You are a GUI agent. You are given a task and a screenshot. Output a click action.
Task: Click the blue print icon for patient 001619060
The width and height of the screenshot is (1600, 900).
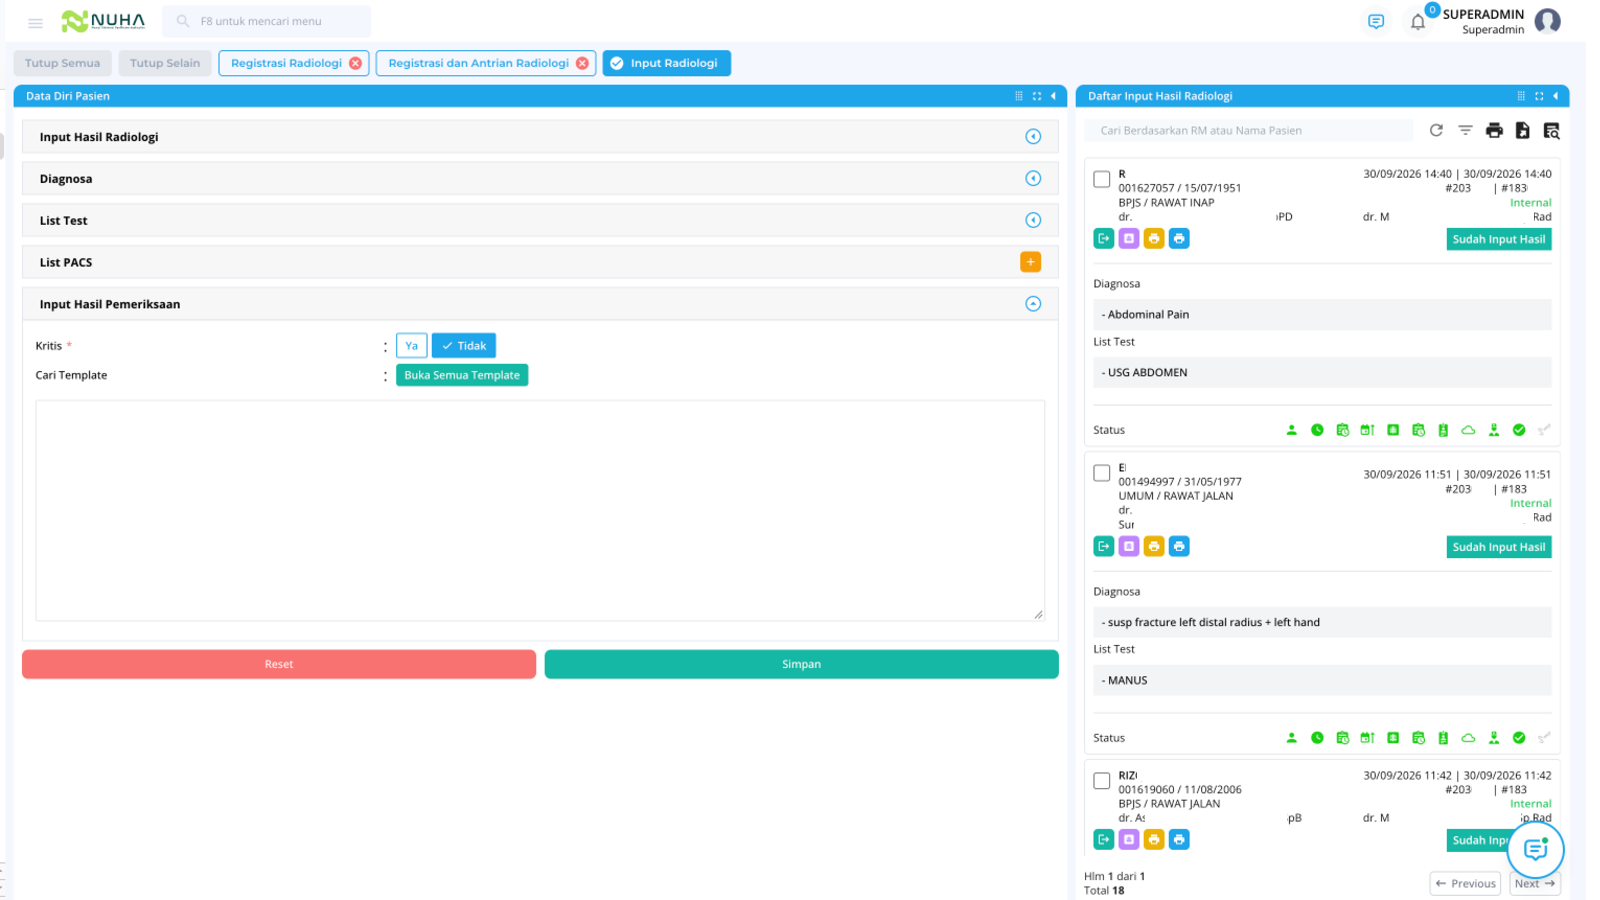click(x=1179, y=840)
